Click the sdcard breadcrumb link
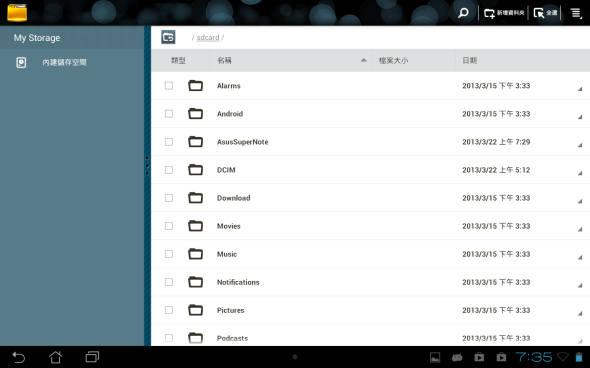Screen dimensions: 590x368 click(x=208, y=38)
